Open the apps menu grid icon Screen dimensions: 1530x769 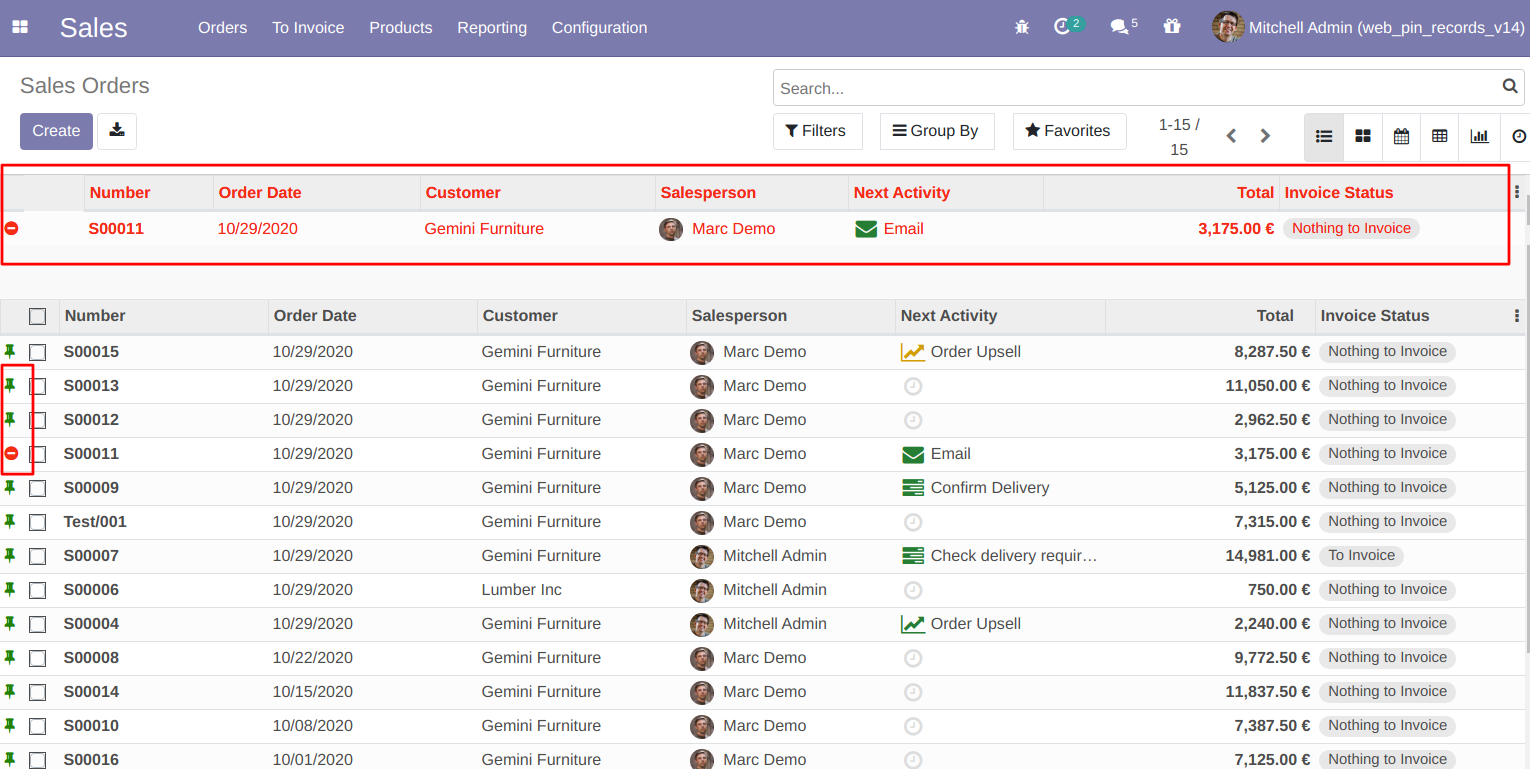20,27
